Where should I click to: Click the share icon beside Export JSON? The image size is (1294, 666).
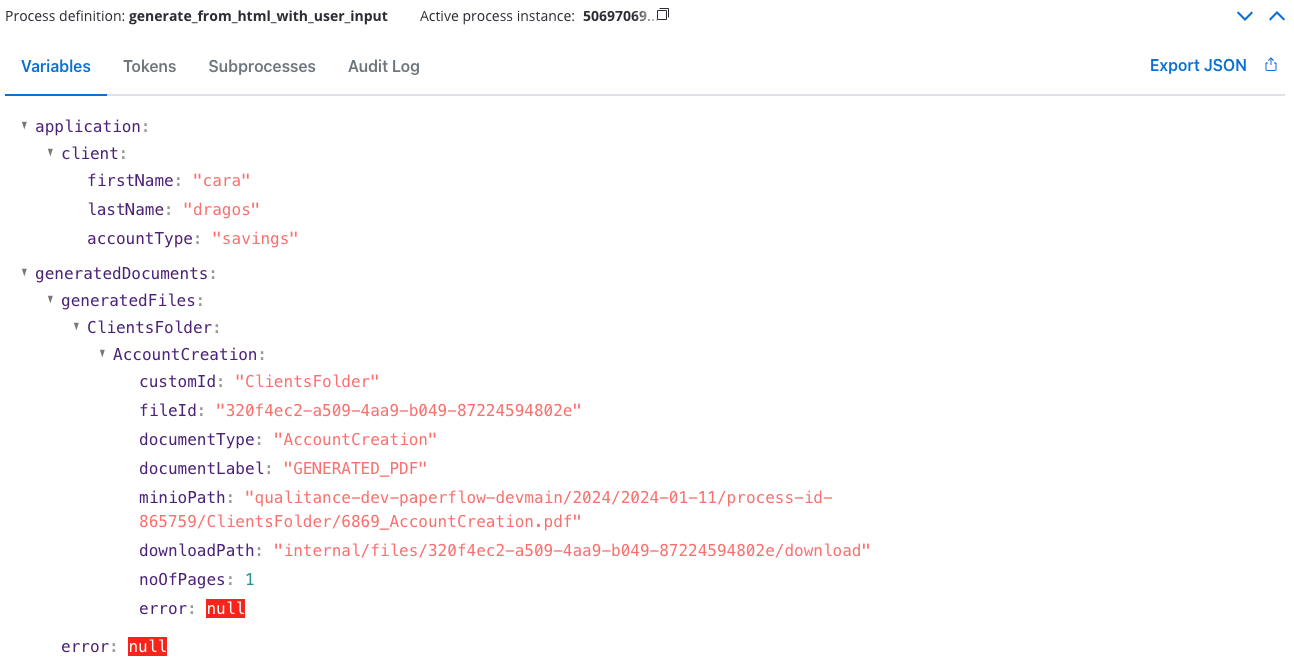pyautogui.click(x=1271, y=65)
